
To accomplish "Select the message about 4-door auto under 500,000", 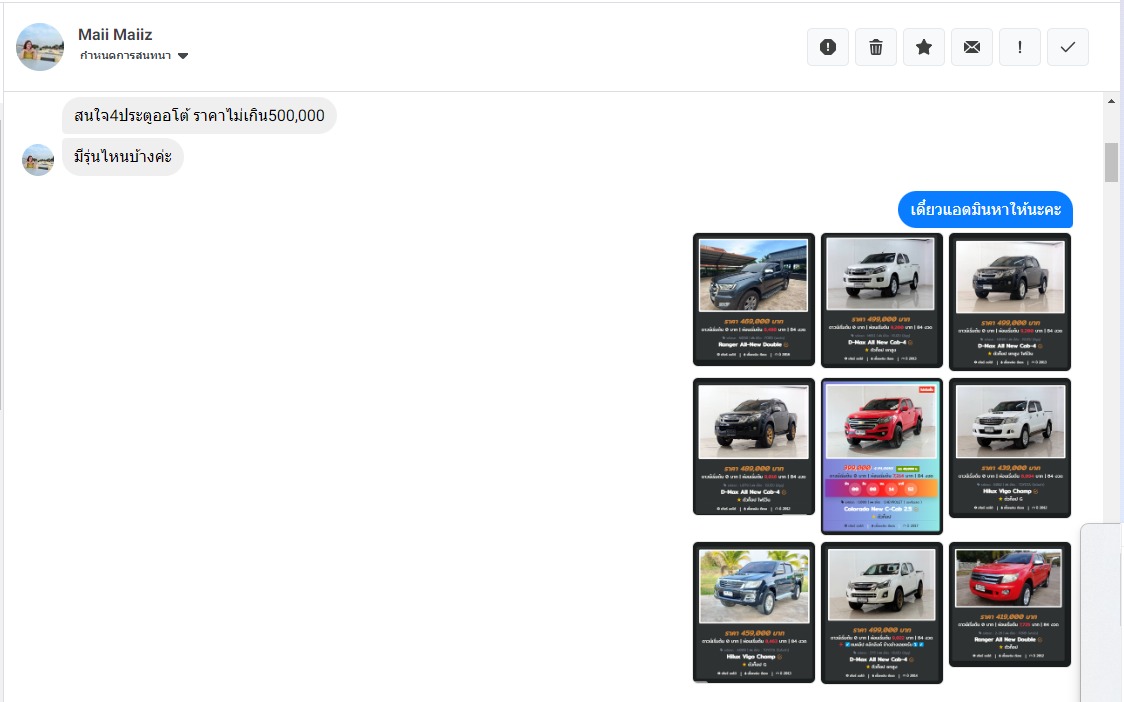I will (x=199, y=116).
